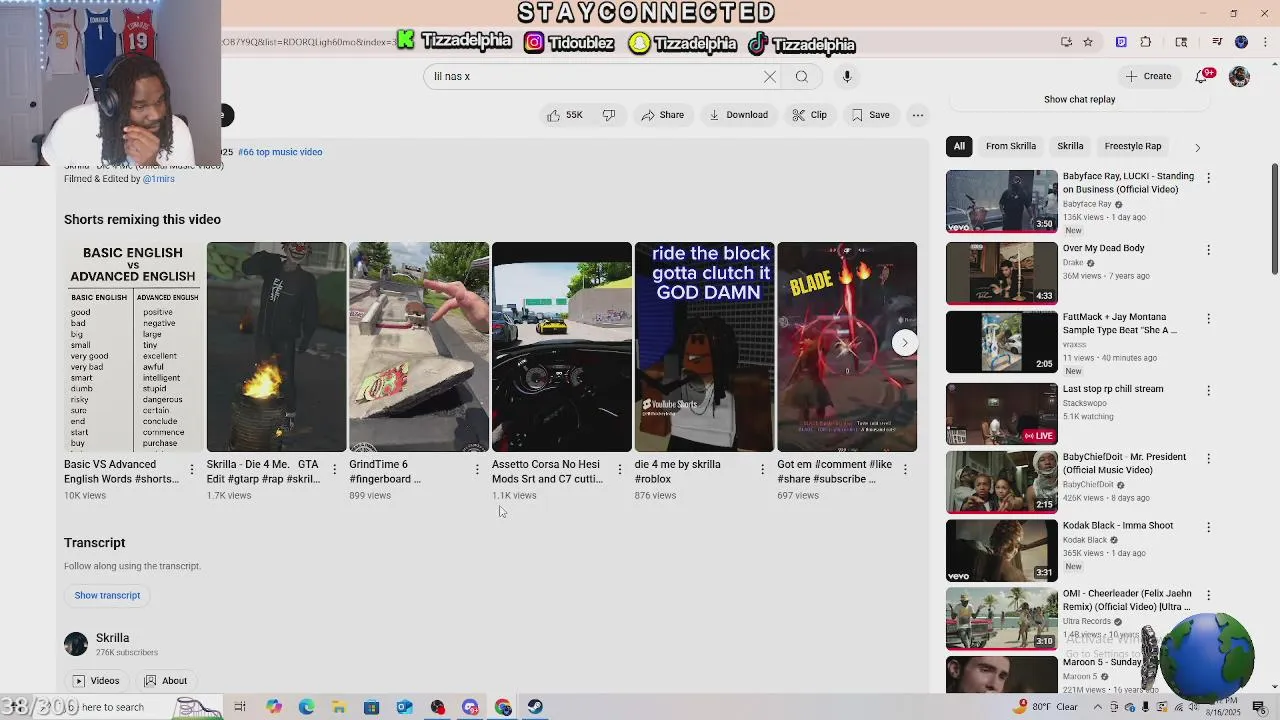Open the Basic VS Advanced English short
The image size is (1280, 720).
click(133, 347)
